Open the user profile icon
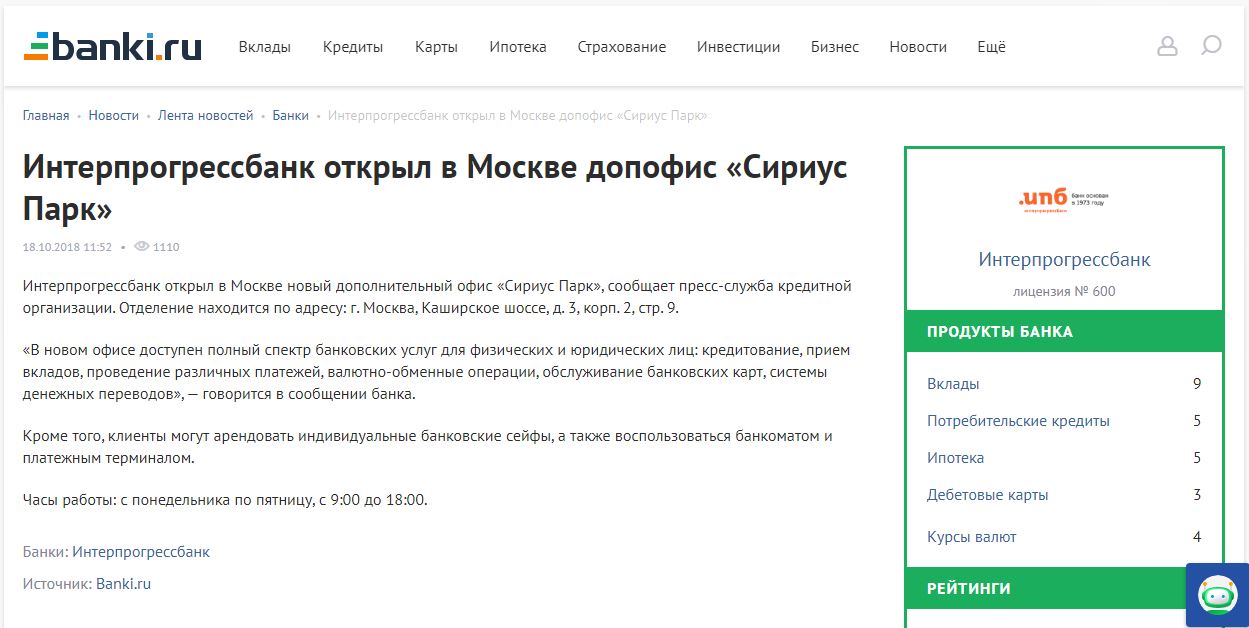 (x=1167, y=46)
